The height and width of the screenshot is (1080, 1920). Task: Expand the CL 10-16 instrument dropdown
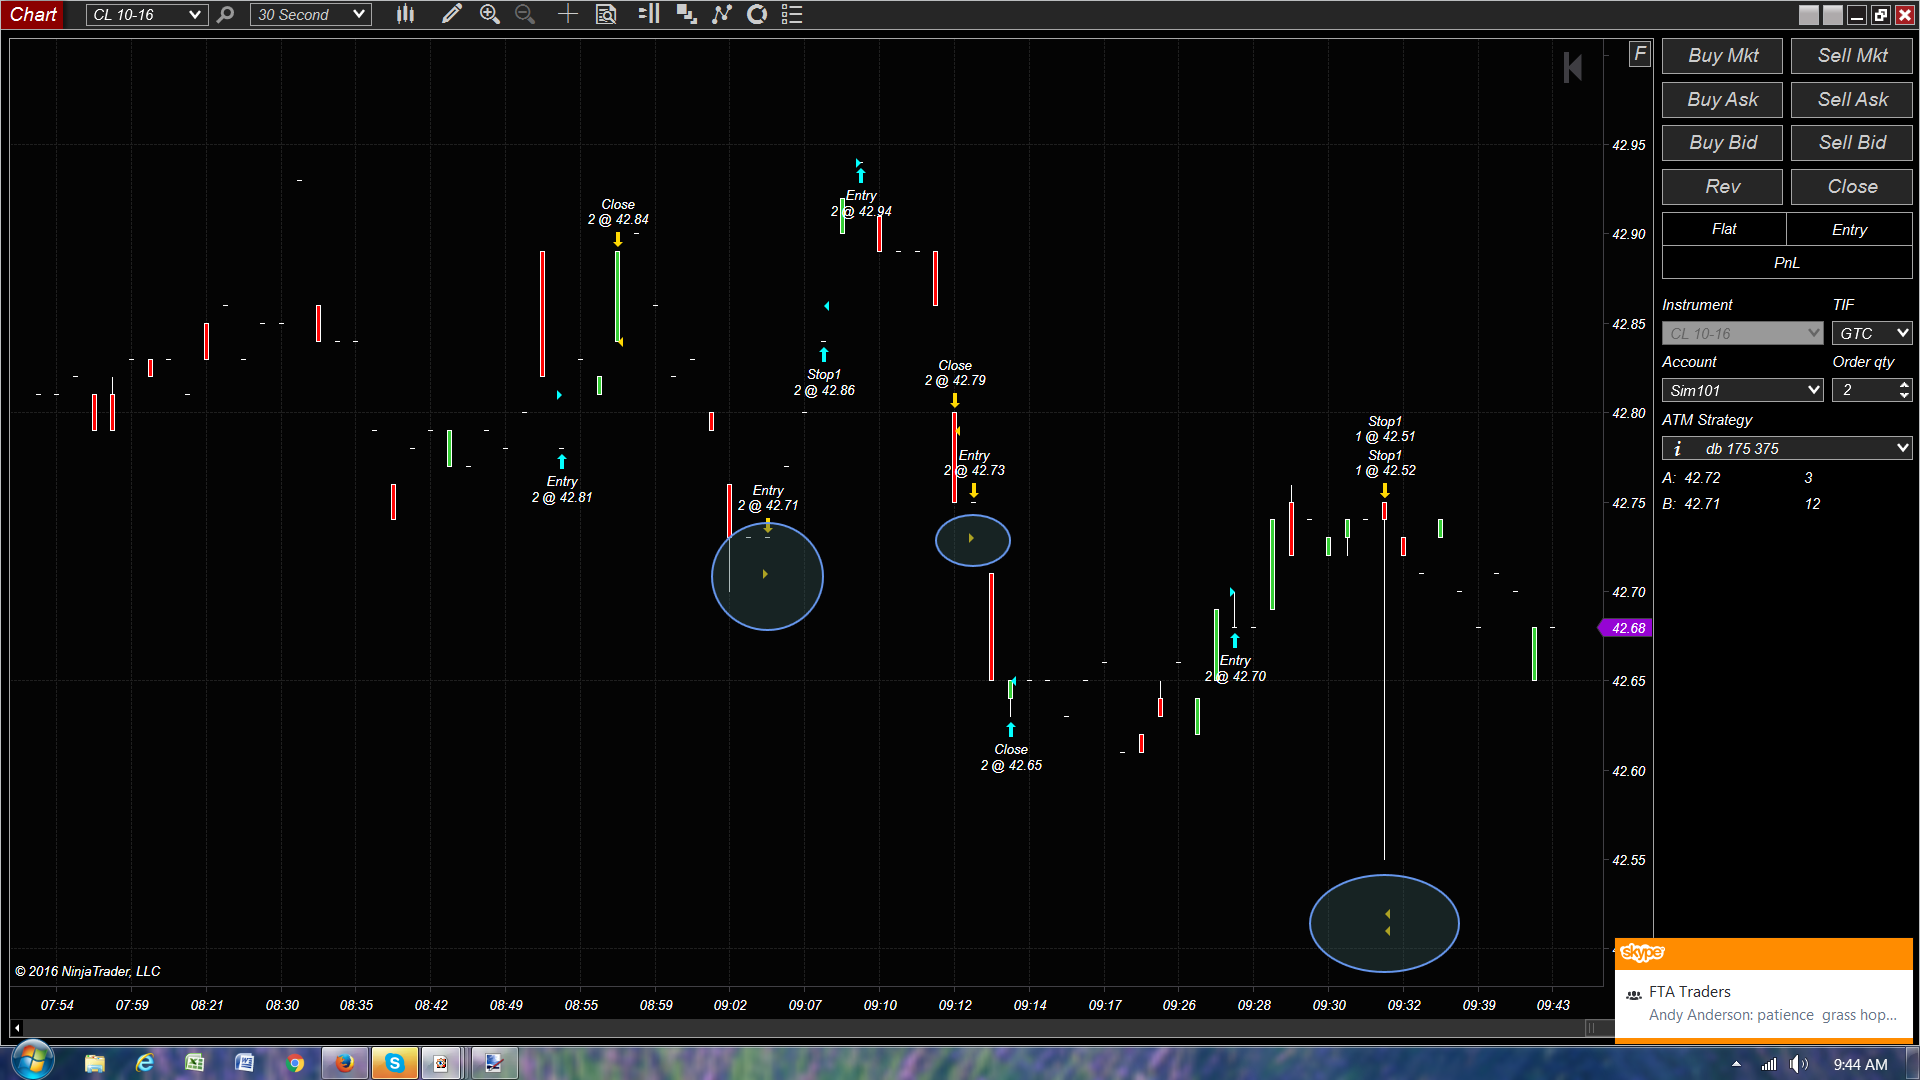(194, 15)
